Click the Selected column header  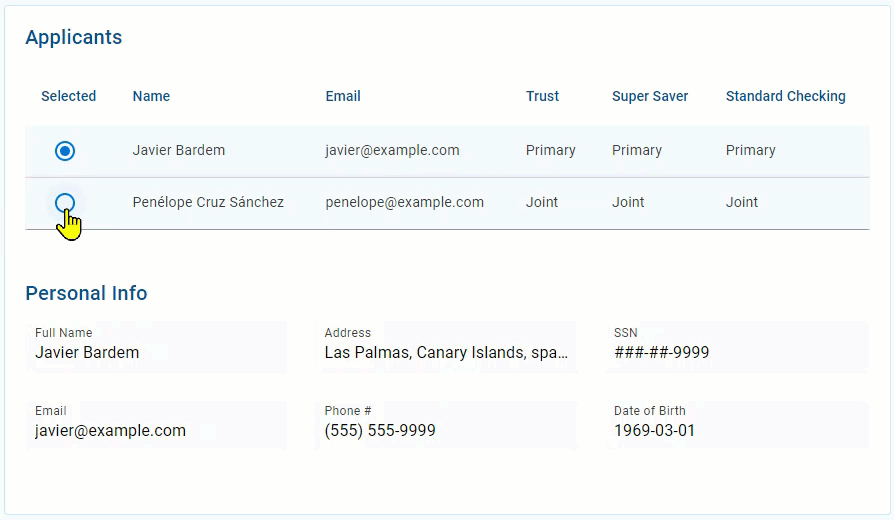pyautogui.click(x=68, y=96)
